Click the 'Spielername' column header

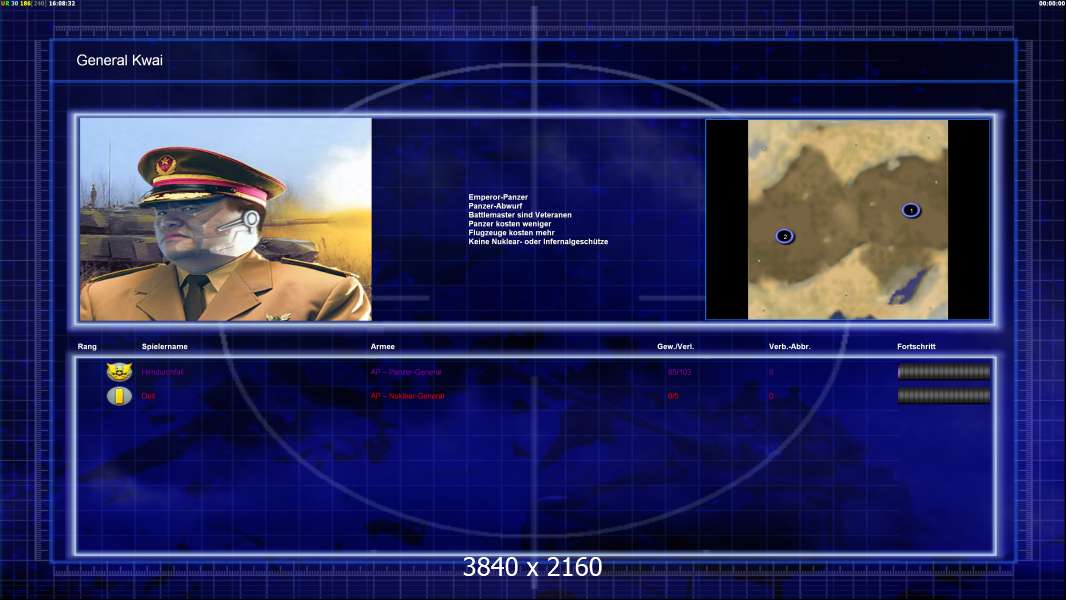coord(165,347)
